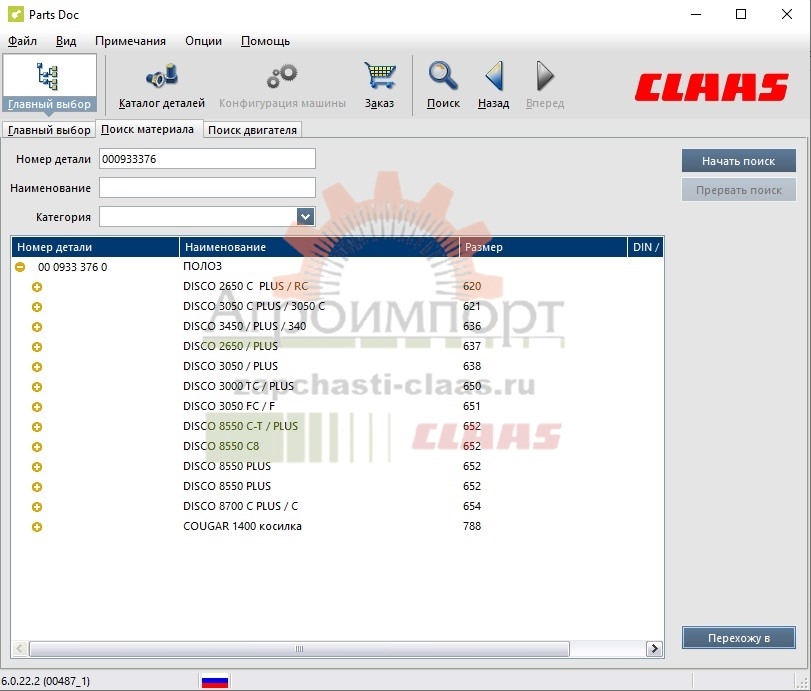Click the Russian flag language icon
The width and height of the screenshot is (811, 691).
(x=215, y=681)
